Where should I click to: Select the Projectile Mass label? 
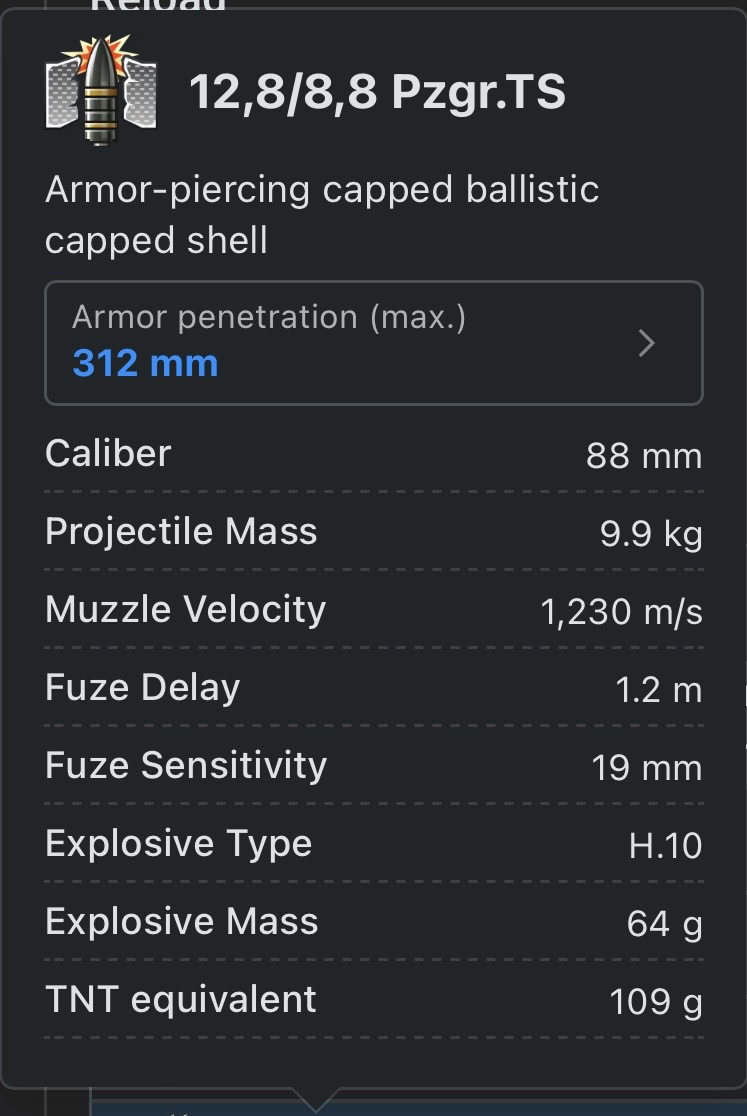181,531
